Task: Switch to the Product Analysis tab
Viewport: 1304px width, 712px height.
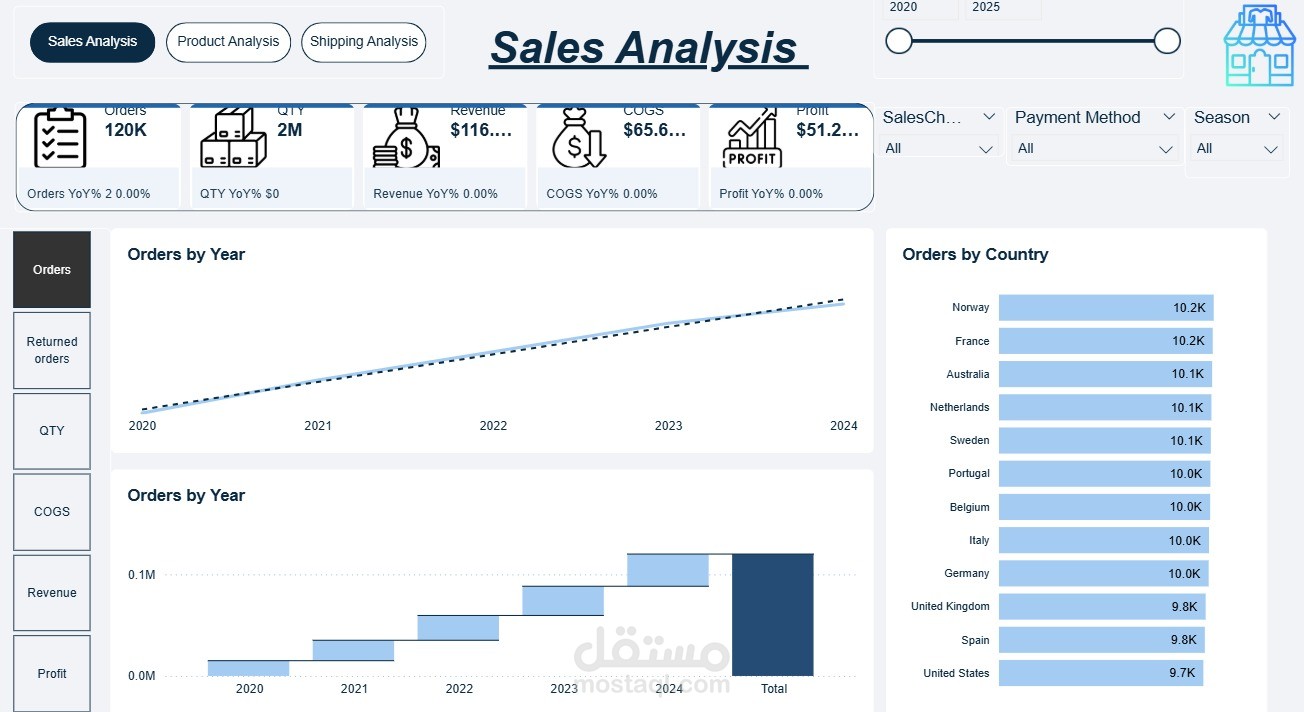Action: [x=228, y=42]
